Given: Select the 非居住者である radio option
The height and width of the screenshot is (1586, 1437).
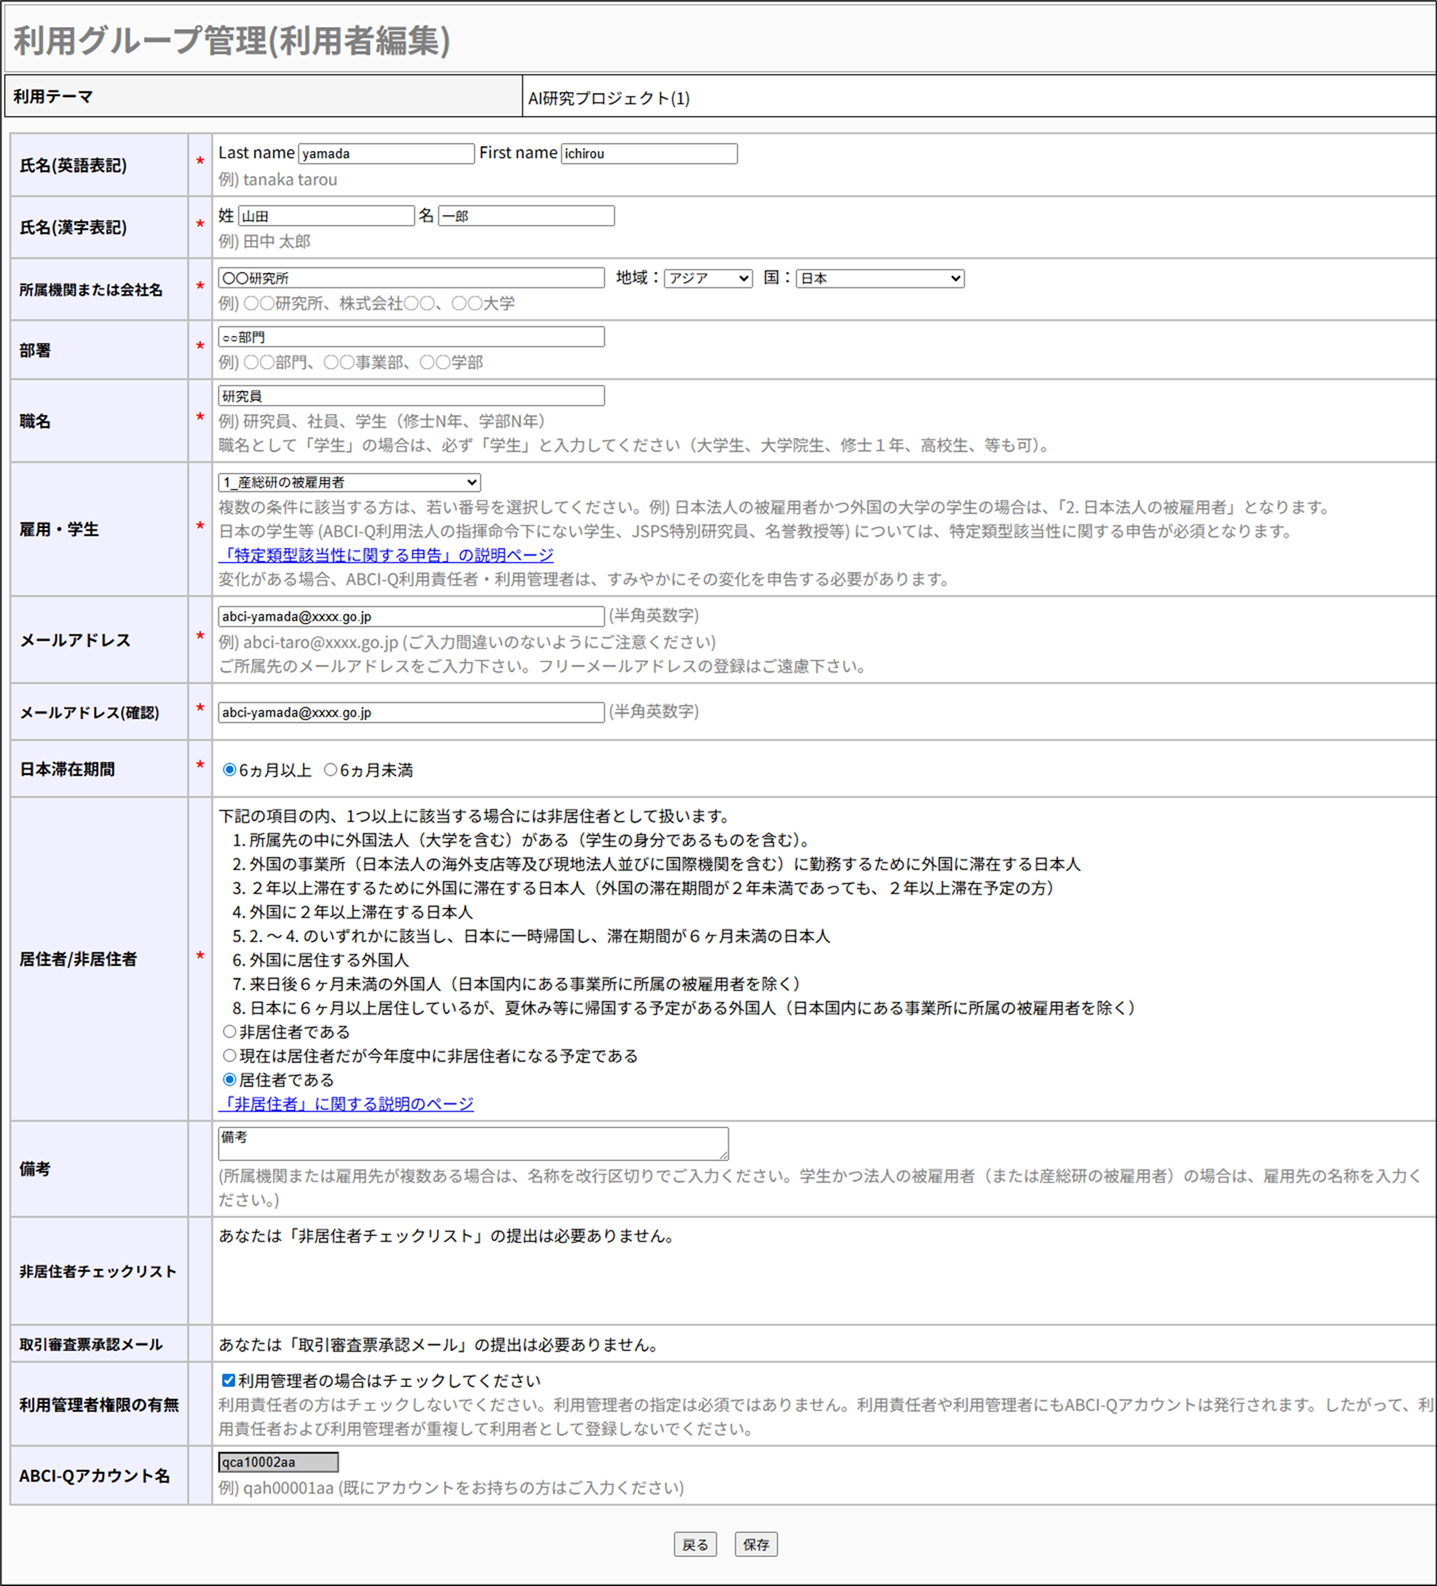Looking at the screenshot, I should 230,1032.
